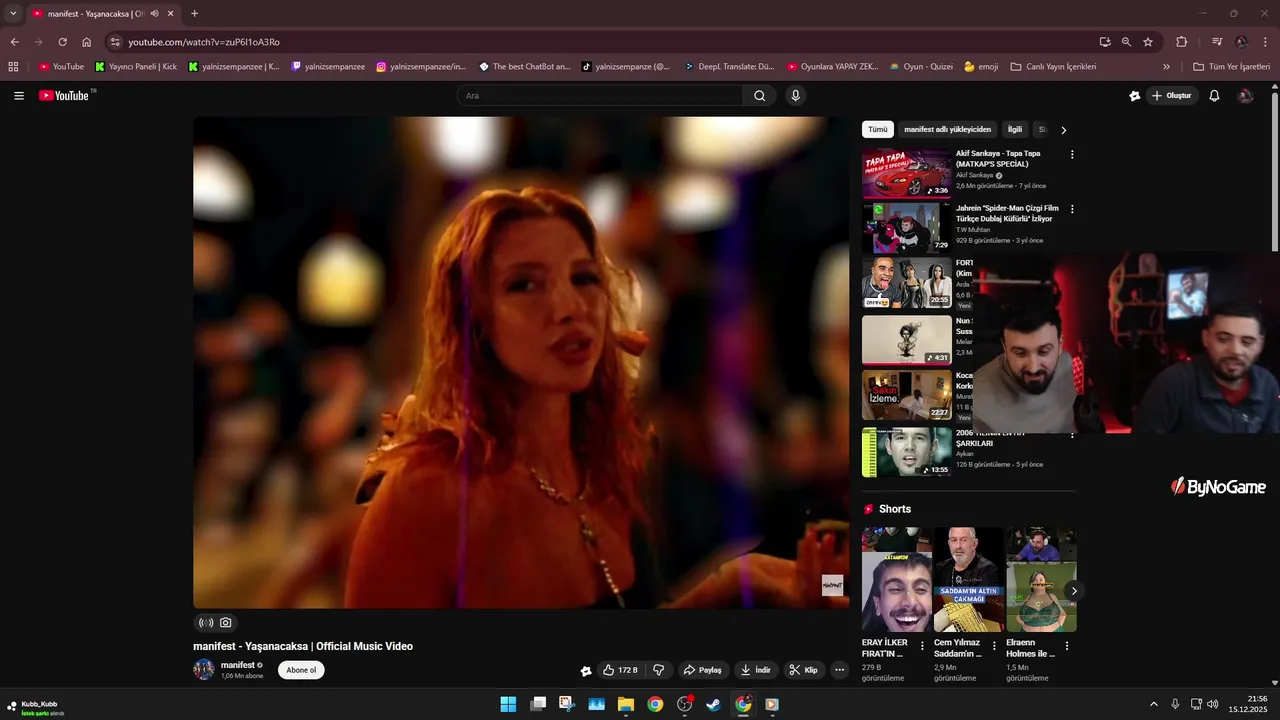Click the browser home icon
This screenshot has width=1280, height=720.
point(86,42)
